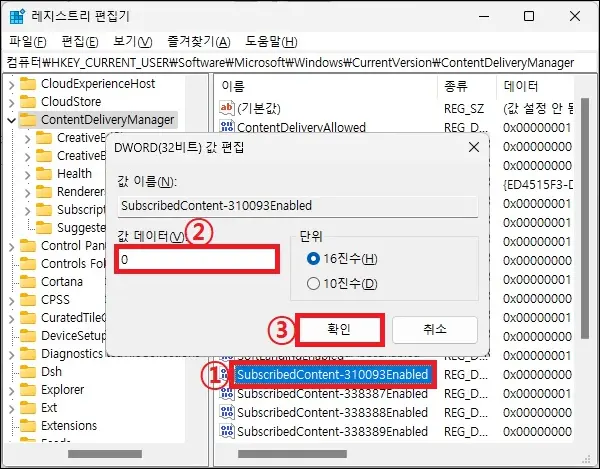Click the 종류 column header
Image resolution: width=600 pixels, height=469 pixels.
click(456, 86)
